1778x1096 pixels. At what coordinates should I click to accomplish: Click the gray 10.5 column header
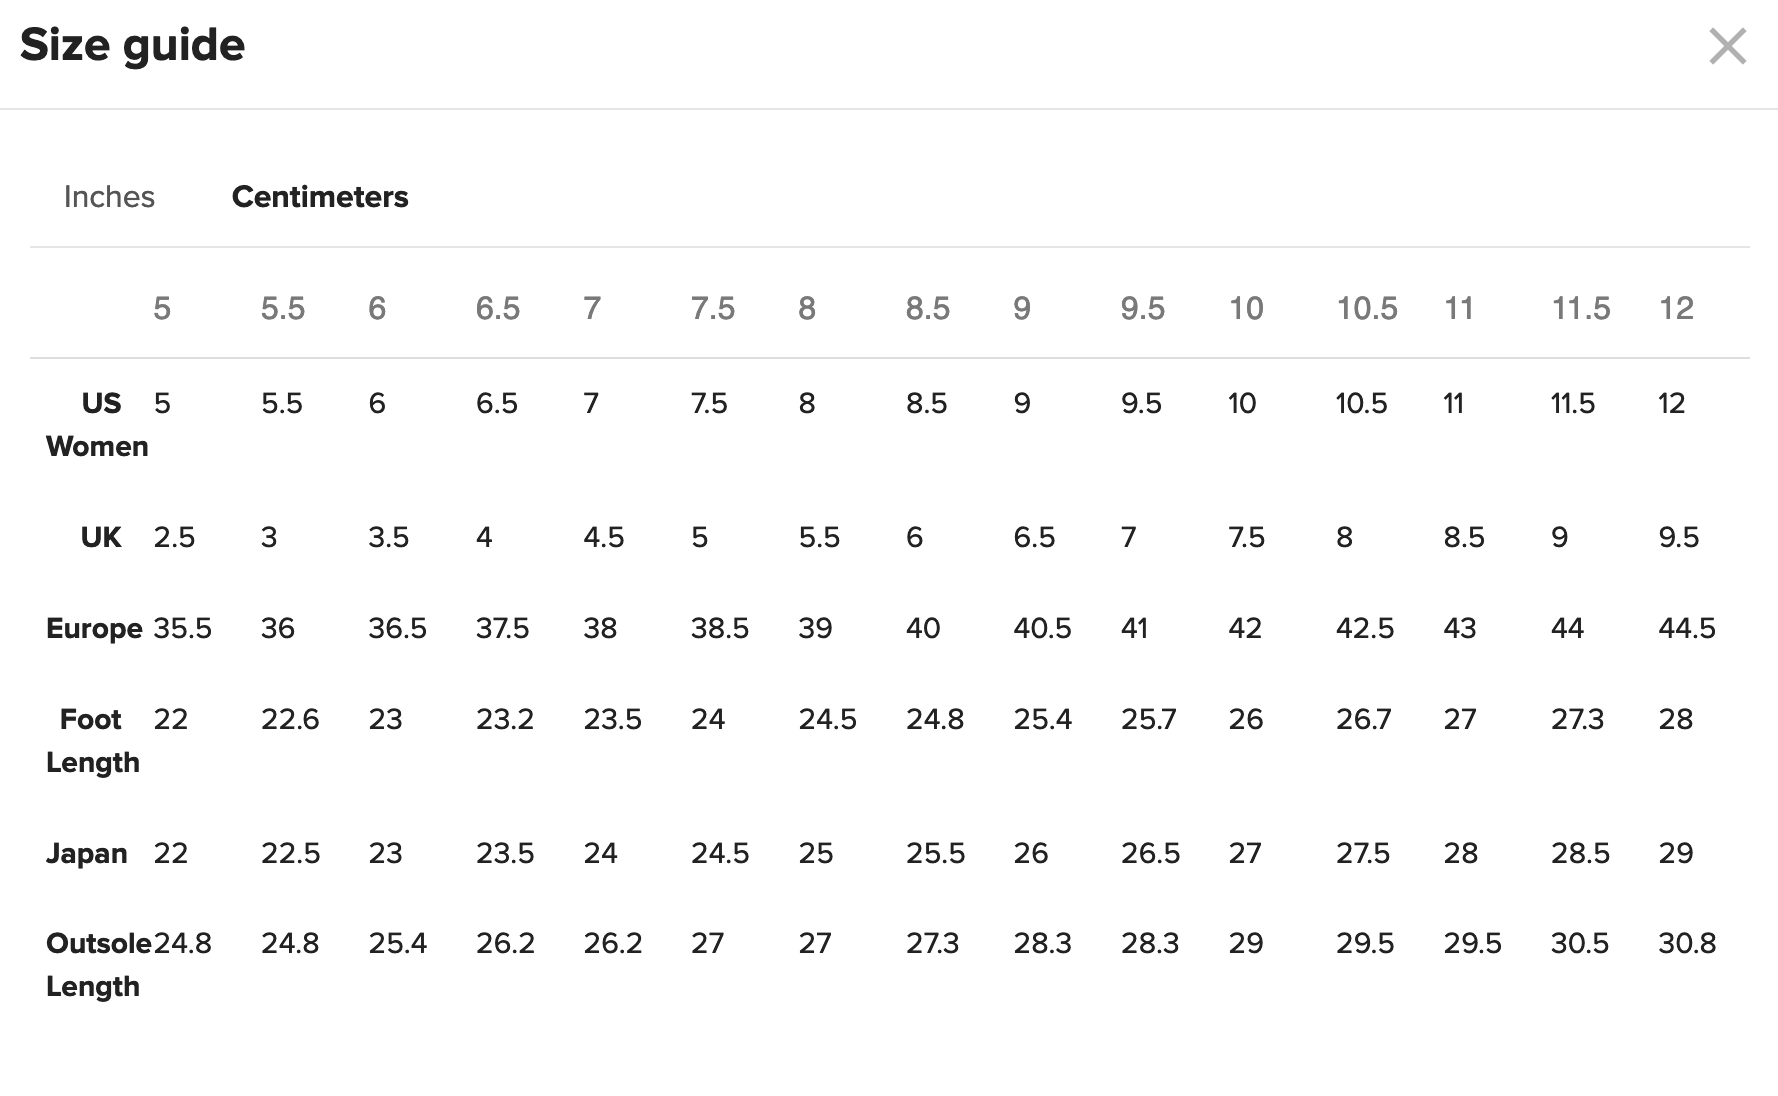point(1367,309)
